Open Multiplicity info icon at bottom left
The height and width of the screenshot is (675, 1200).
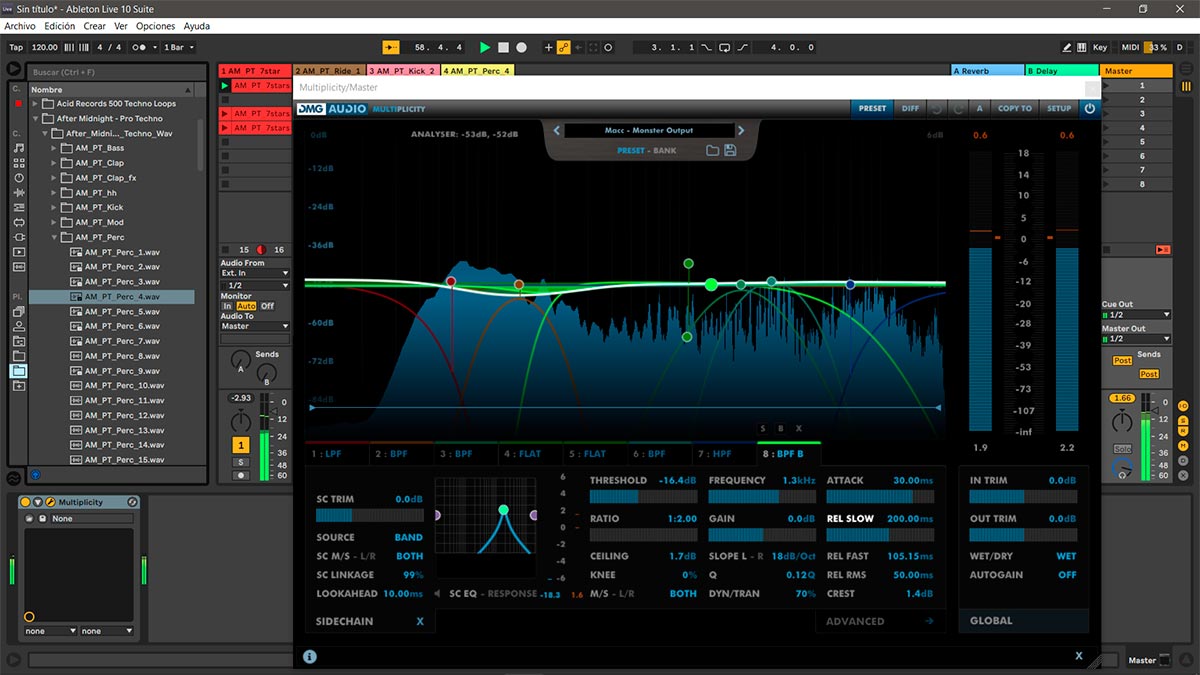point(310,656)
